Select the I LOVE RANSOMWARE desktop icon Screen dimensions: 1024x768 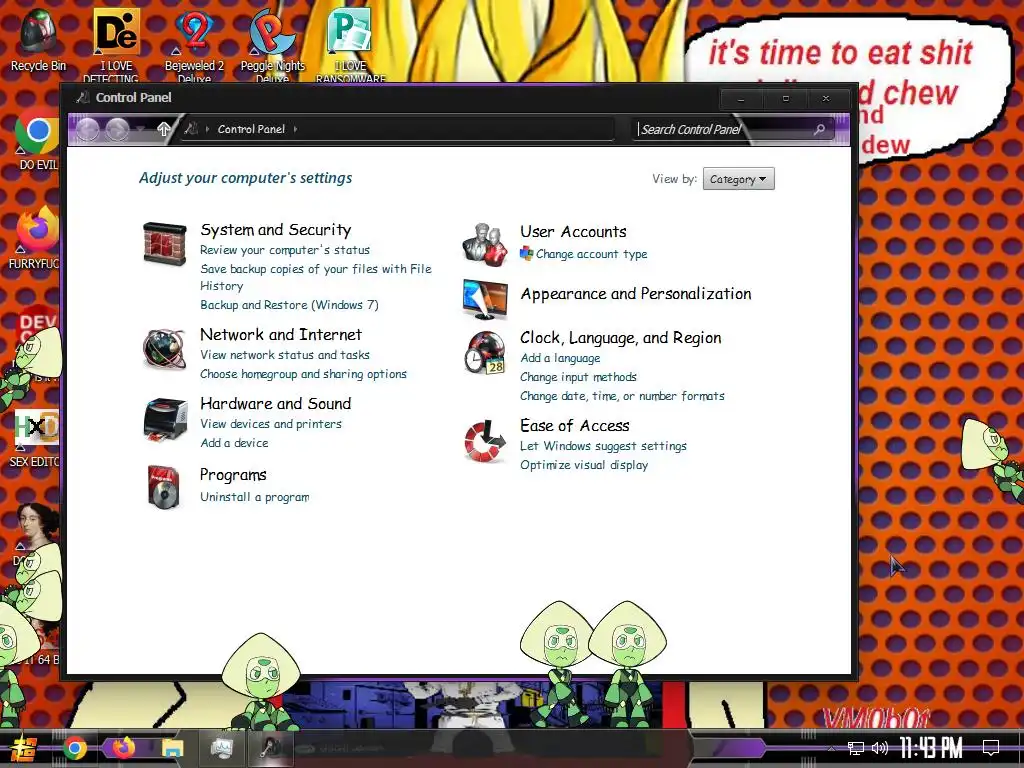pos(351,44)
